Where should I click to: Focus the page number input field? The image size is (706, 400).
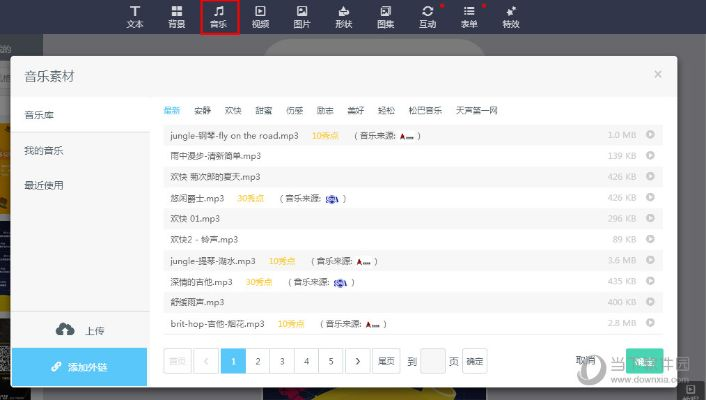pos(433,361)
